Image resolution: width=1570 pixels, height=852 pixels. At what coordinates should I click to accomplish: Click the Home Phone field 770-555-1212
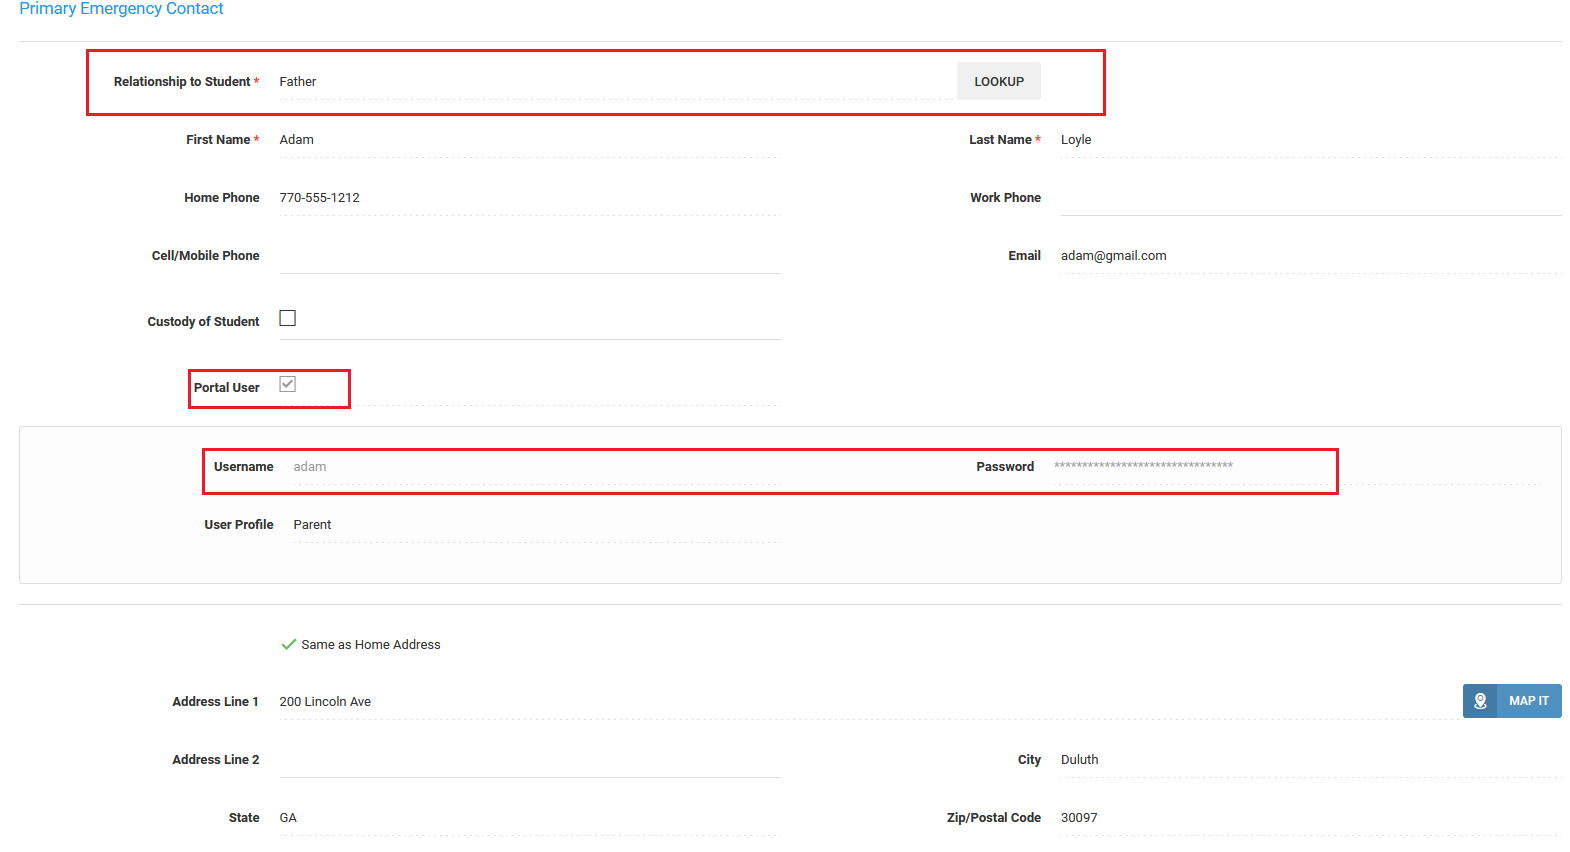coord(530,198)
